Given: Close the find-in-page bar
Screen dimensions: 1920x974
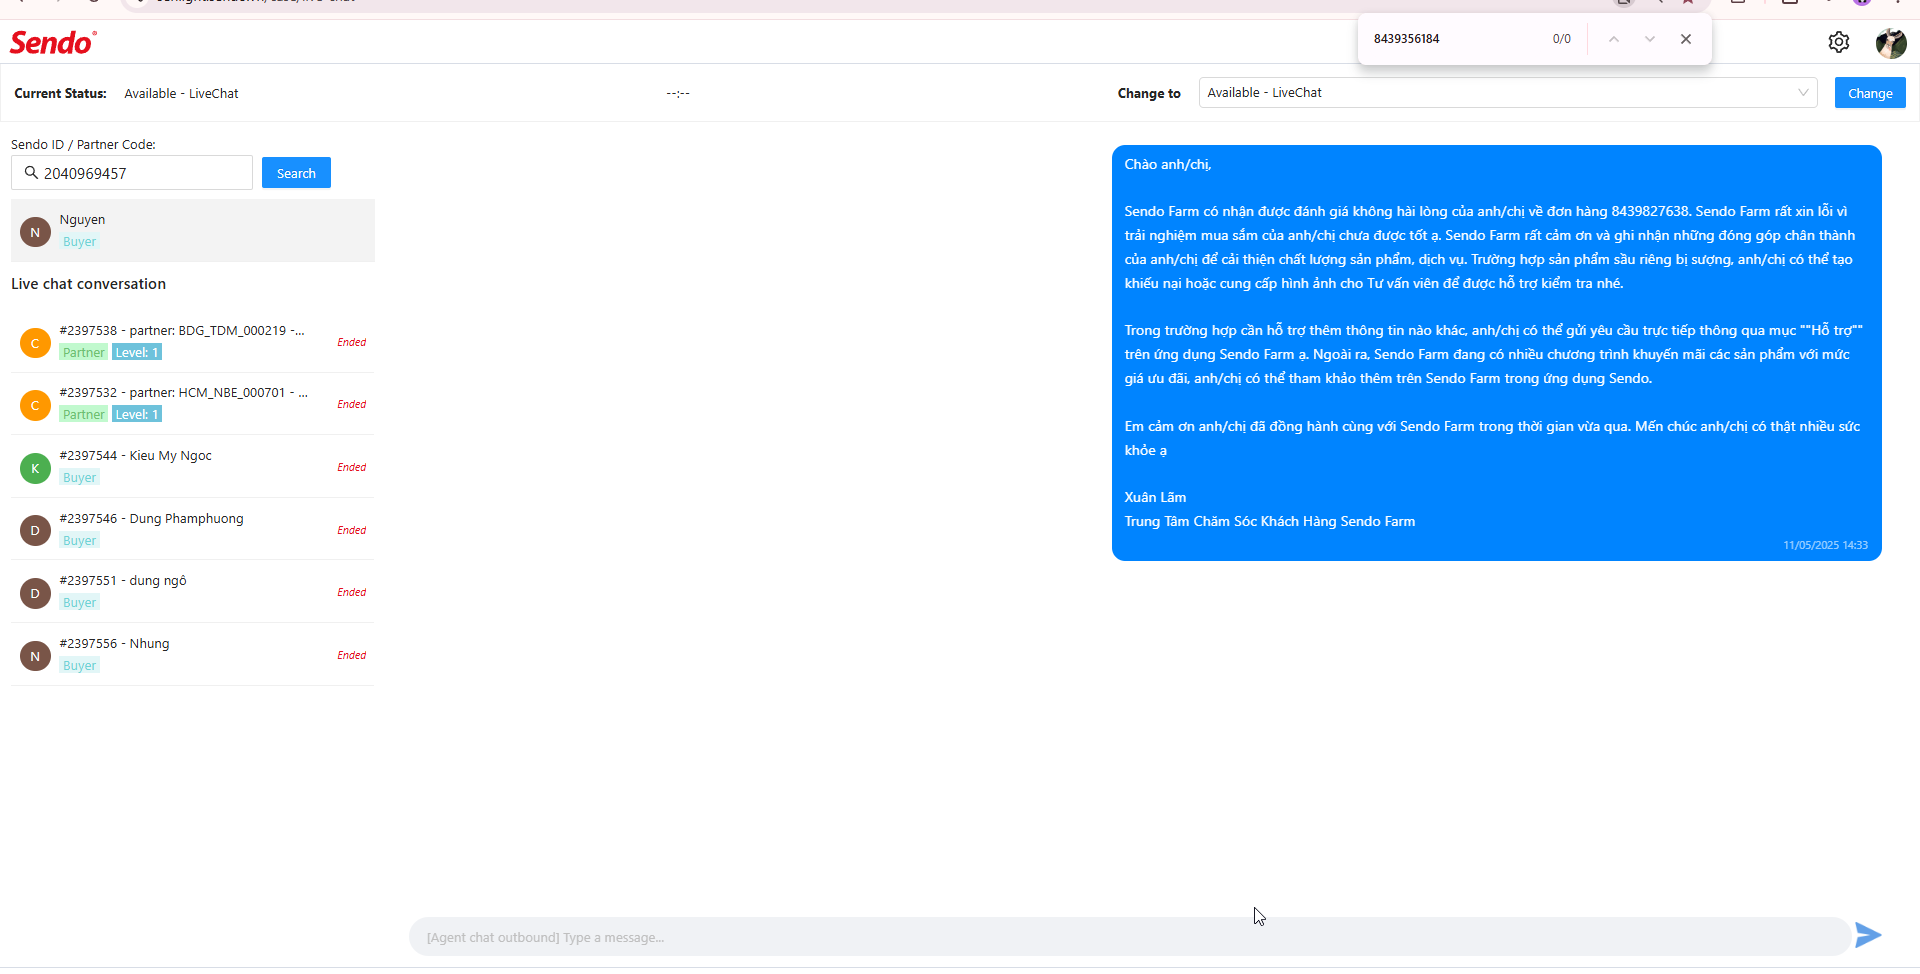Looking at the screenshot, I should [1686, 39].
